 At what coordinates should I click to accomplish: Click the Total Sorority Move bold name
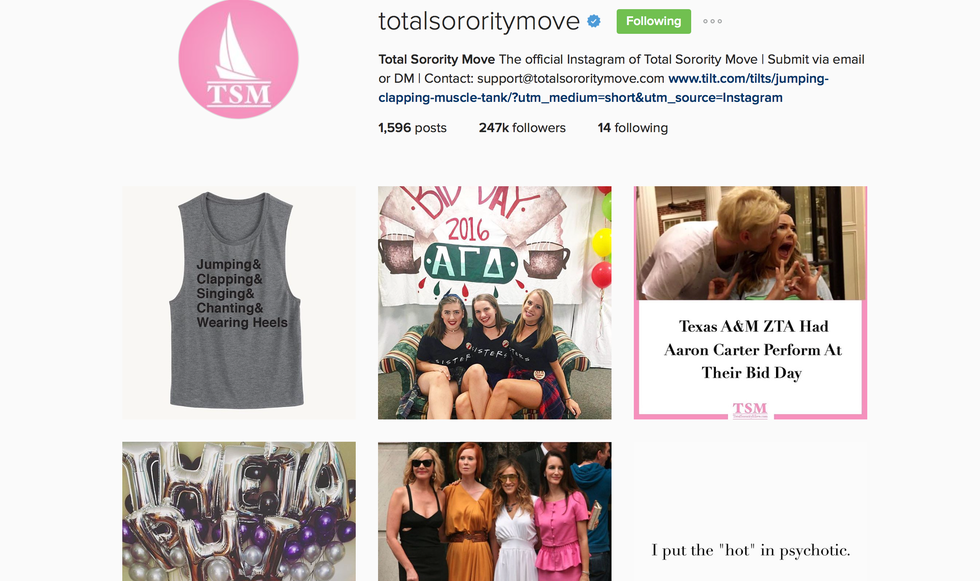[436, 59]
